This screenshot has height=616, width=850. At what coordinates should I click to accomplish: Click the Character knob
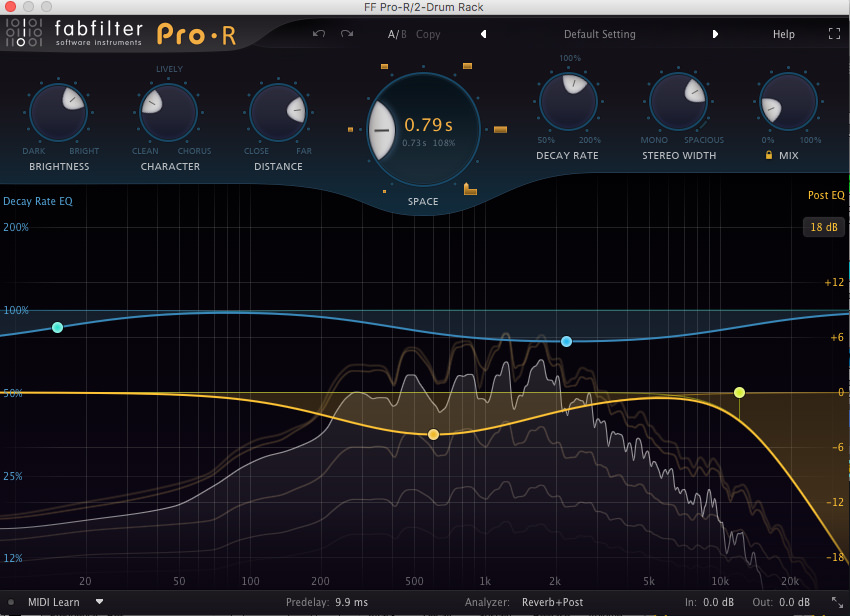(169, 113)
